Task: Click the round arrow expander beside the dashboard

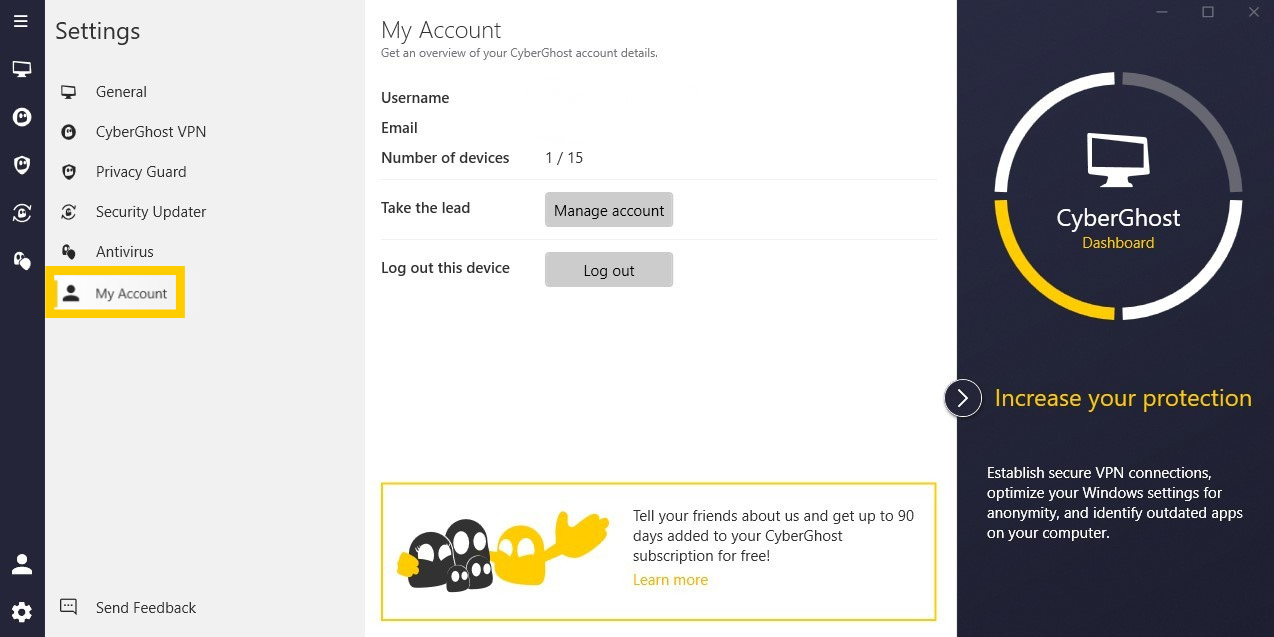Action: point(963,398)
